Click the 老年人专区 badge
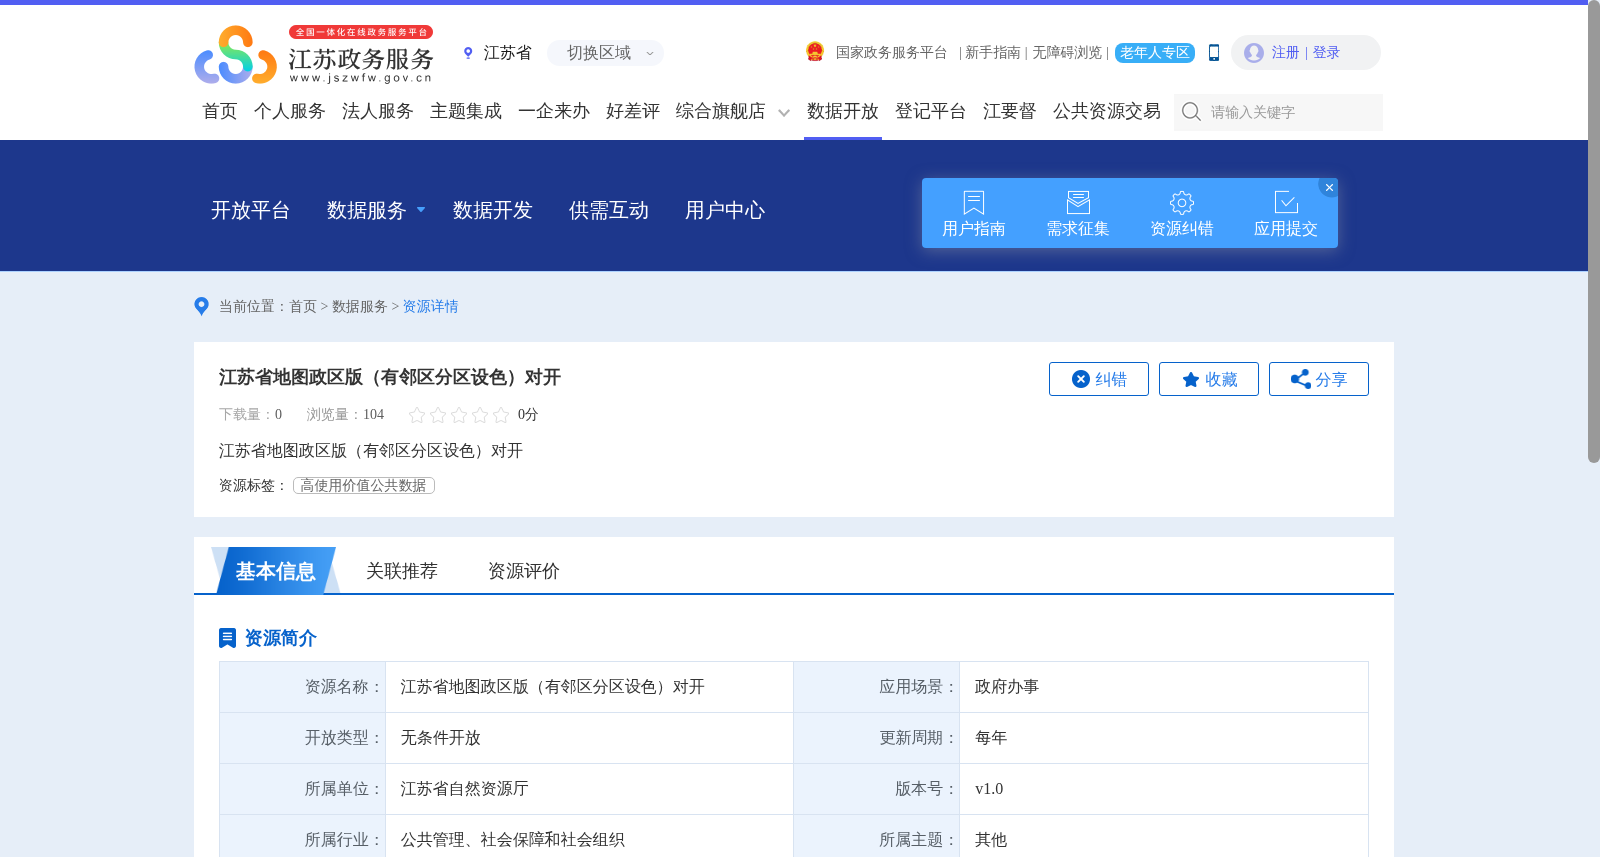The width and height of the screenshot is (1600, 857). [1155, 53]
